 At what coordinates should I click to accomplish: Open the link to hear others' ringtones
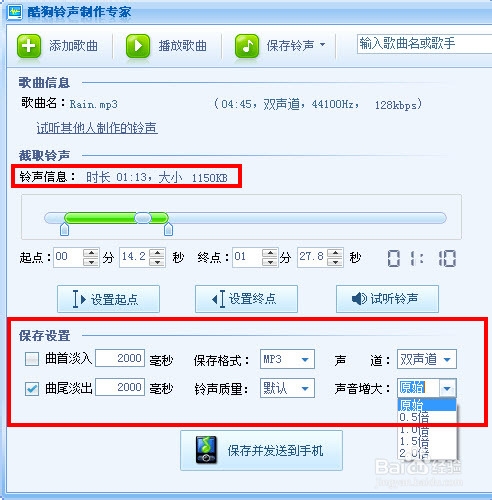click(x=97, y=128)
